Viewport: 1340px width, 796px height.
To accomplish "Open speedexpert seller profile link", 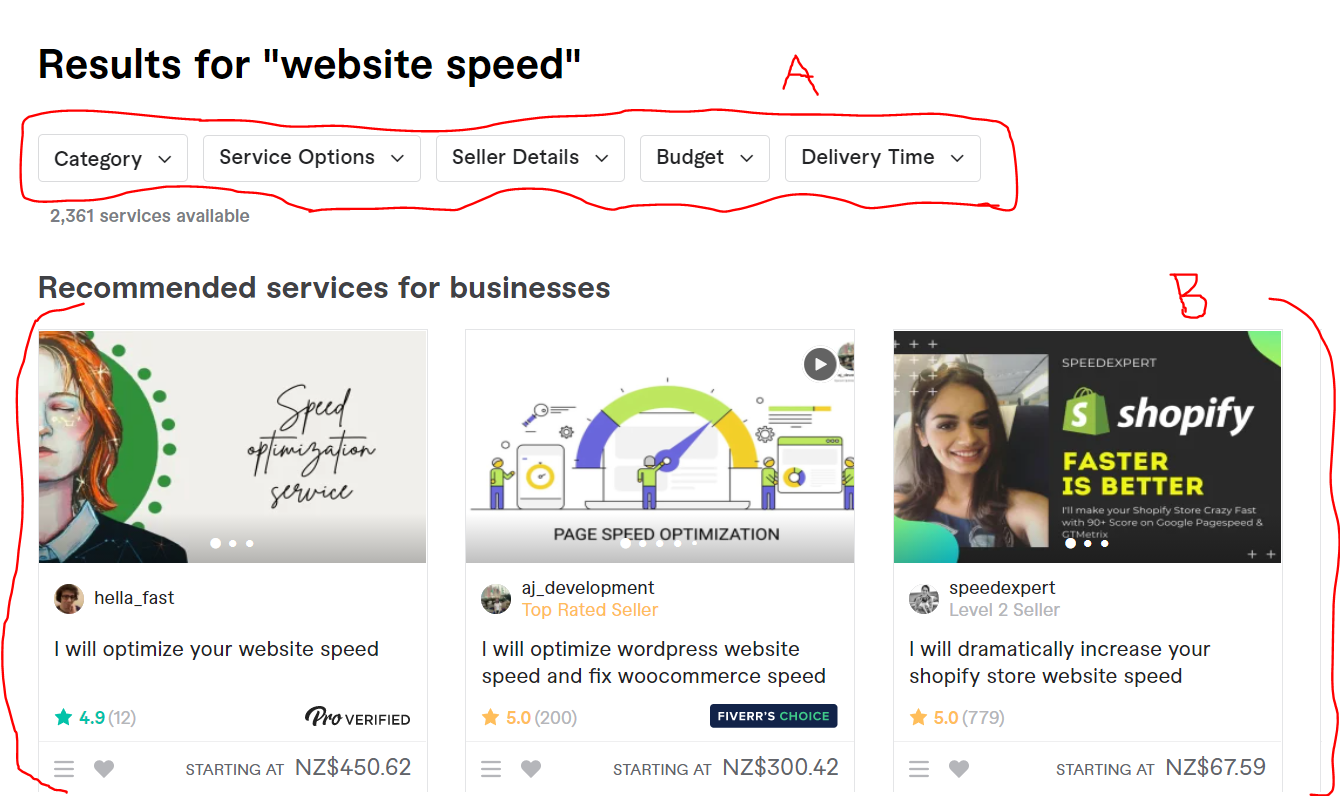I will (x=1002, y=588).
